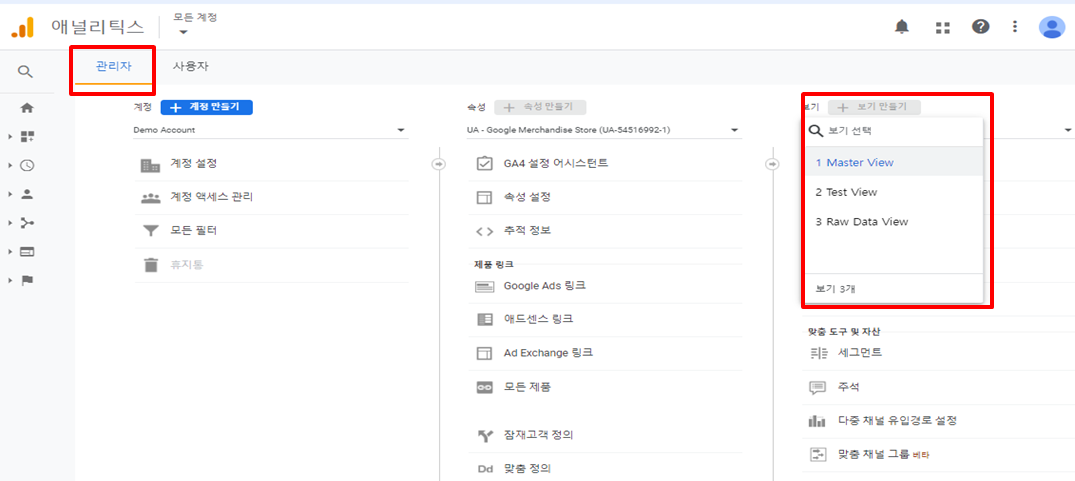Click the 계정 설정 building icon

(150, 164)
